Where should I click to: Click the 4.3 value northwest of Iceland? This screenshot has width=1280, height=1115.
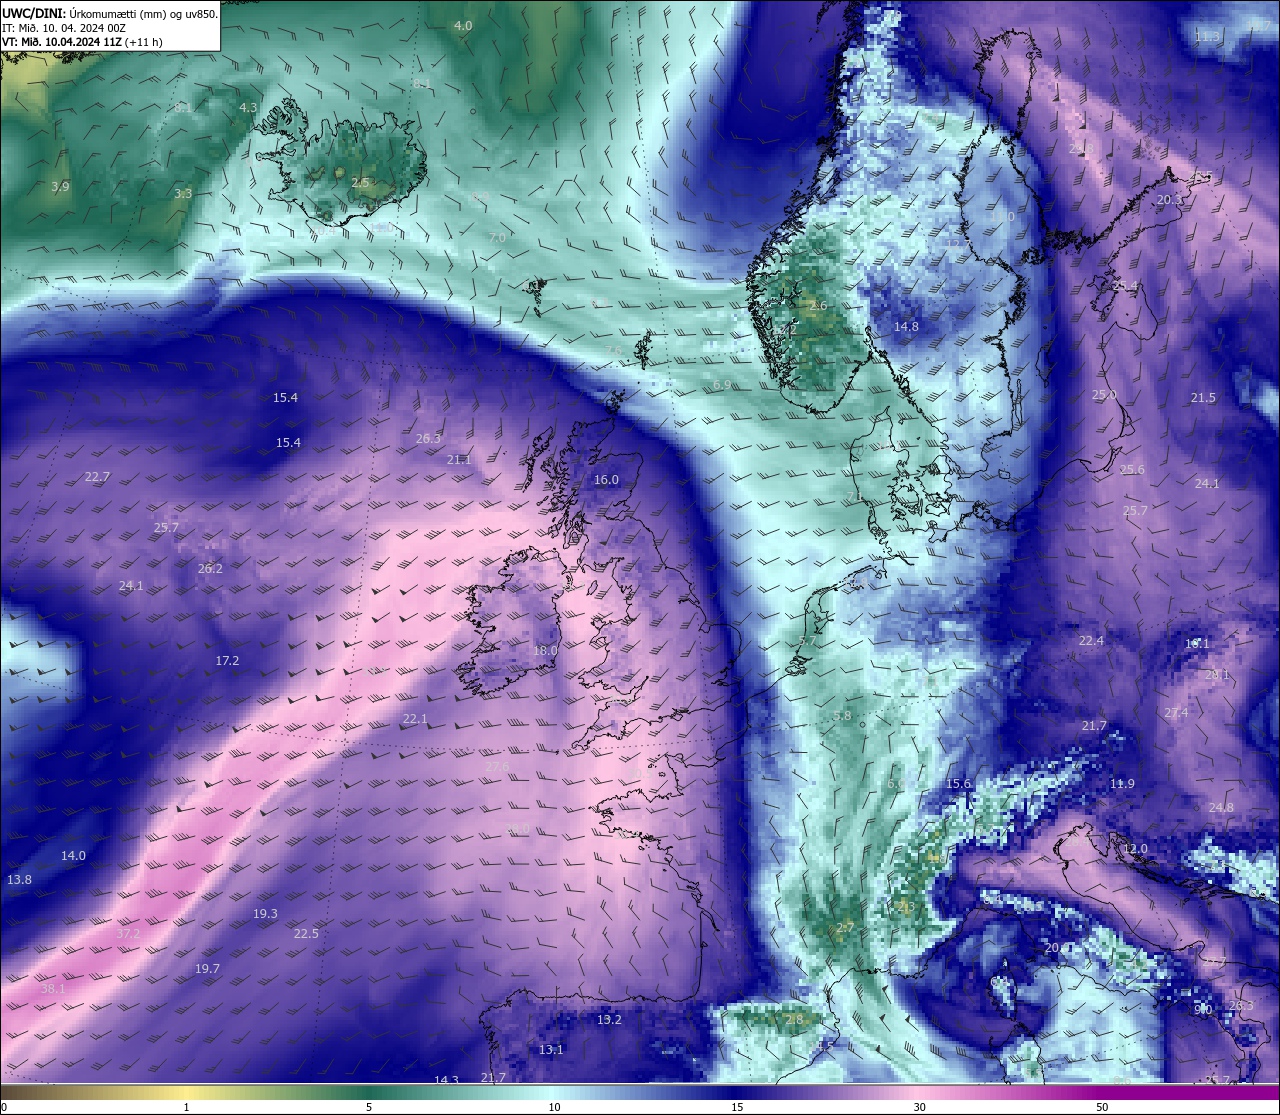click(x=248, y=108)
